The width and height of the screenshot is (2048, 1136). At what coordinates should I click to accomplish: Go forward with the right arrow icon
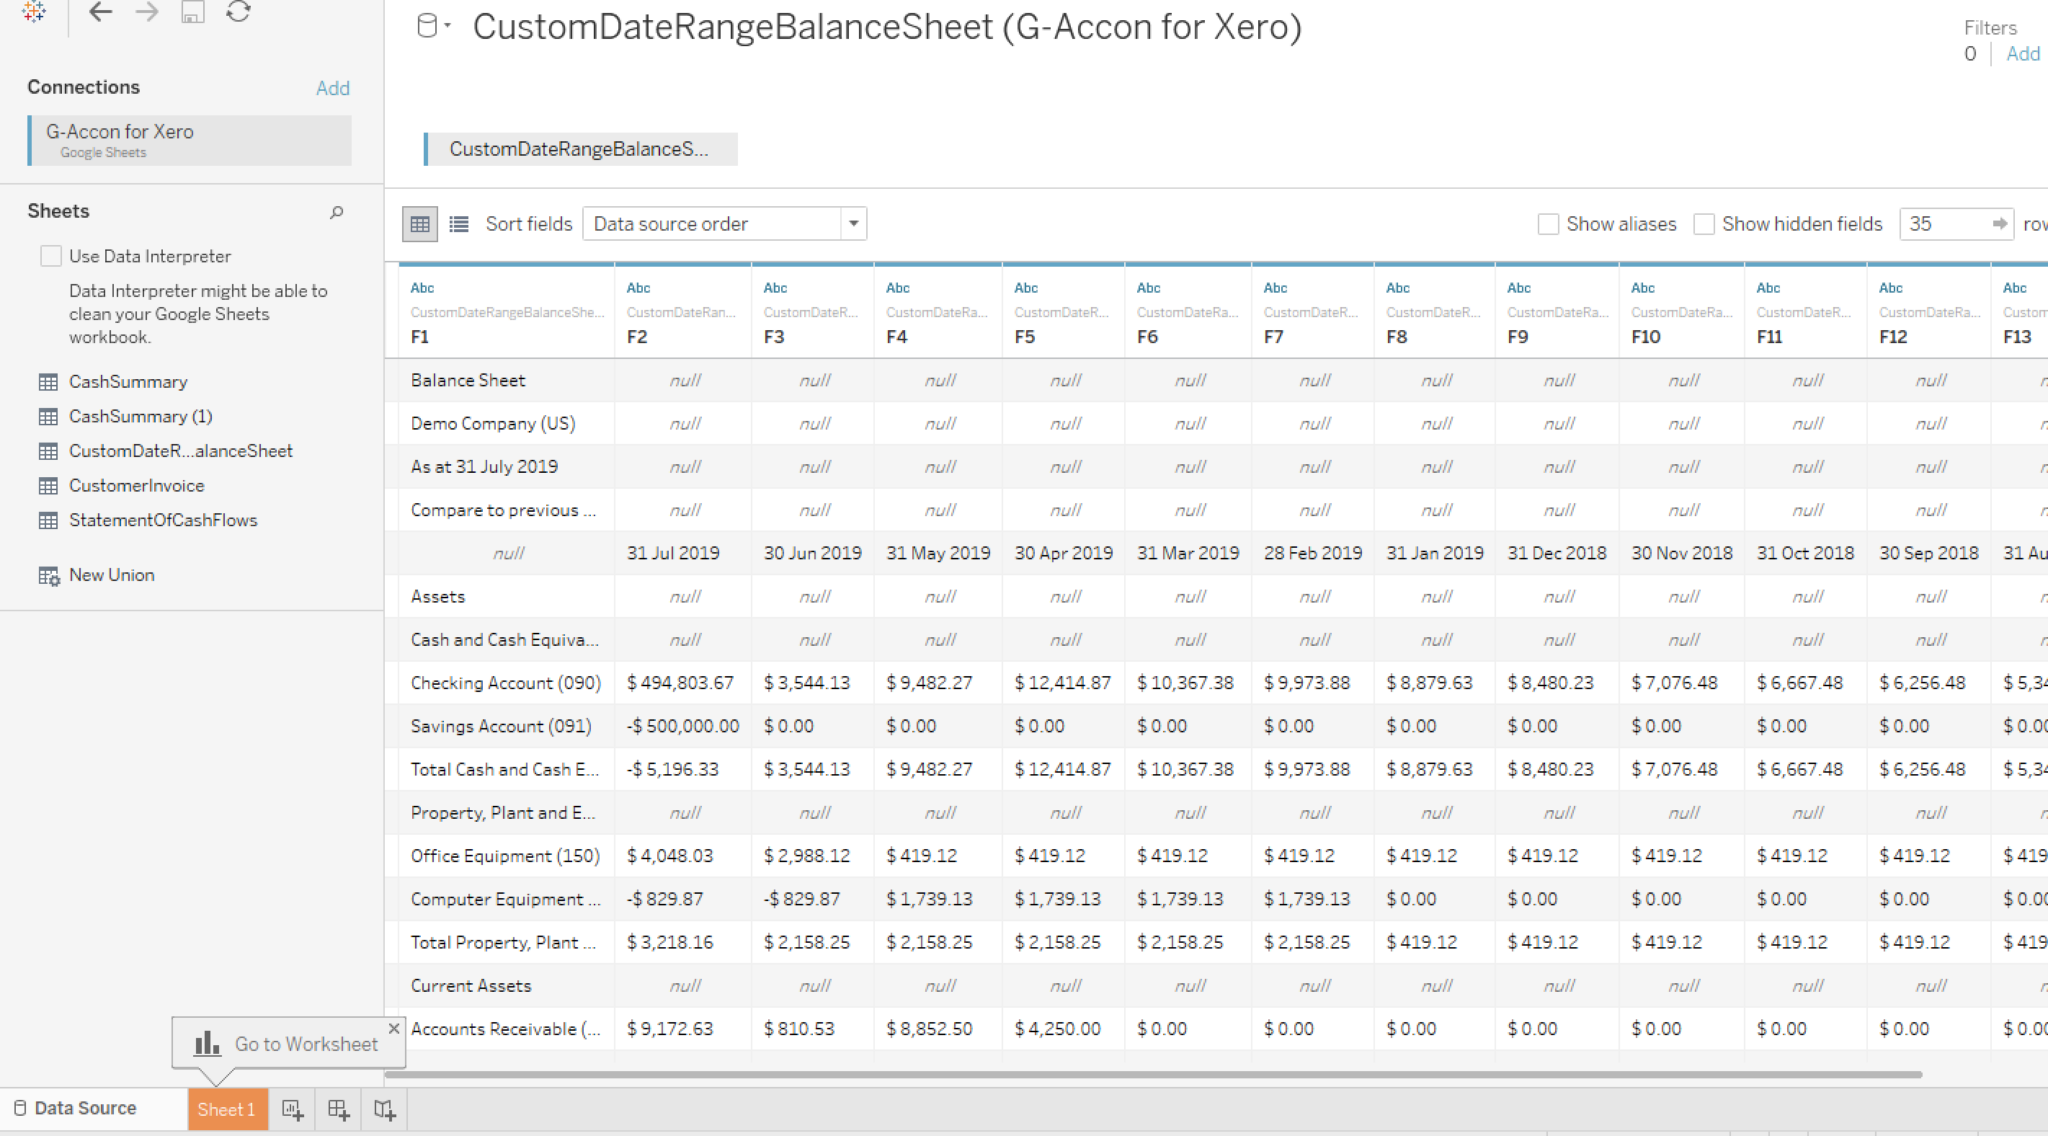(146, 12)
